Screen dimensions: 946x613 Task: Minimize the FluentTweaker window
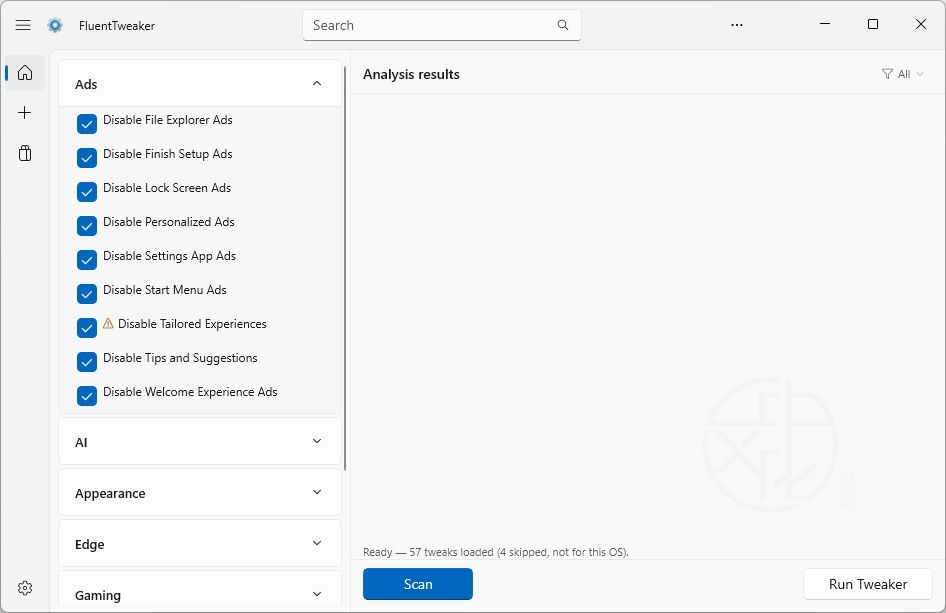coord(825,24)
